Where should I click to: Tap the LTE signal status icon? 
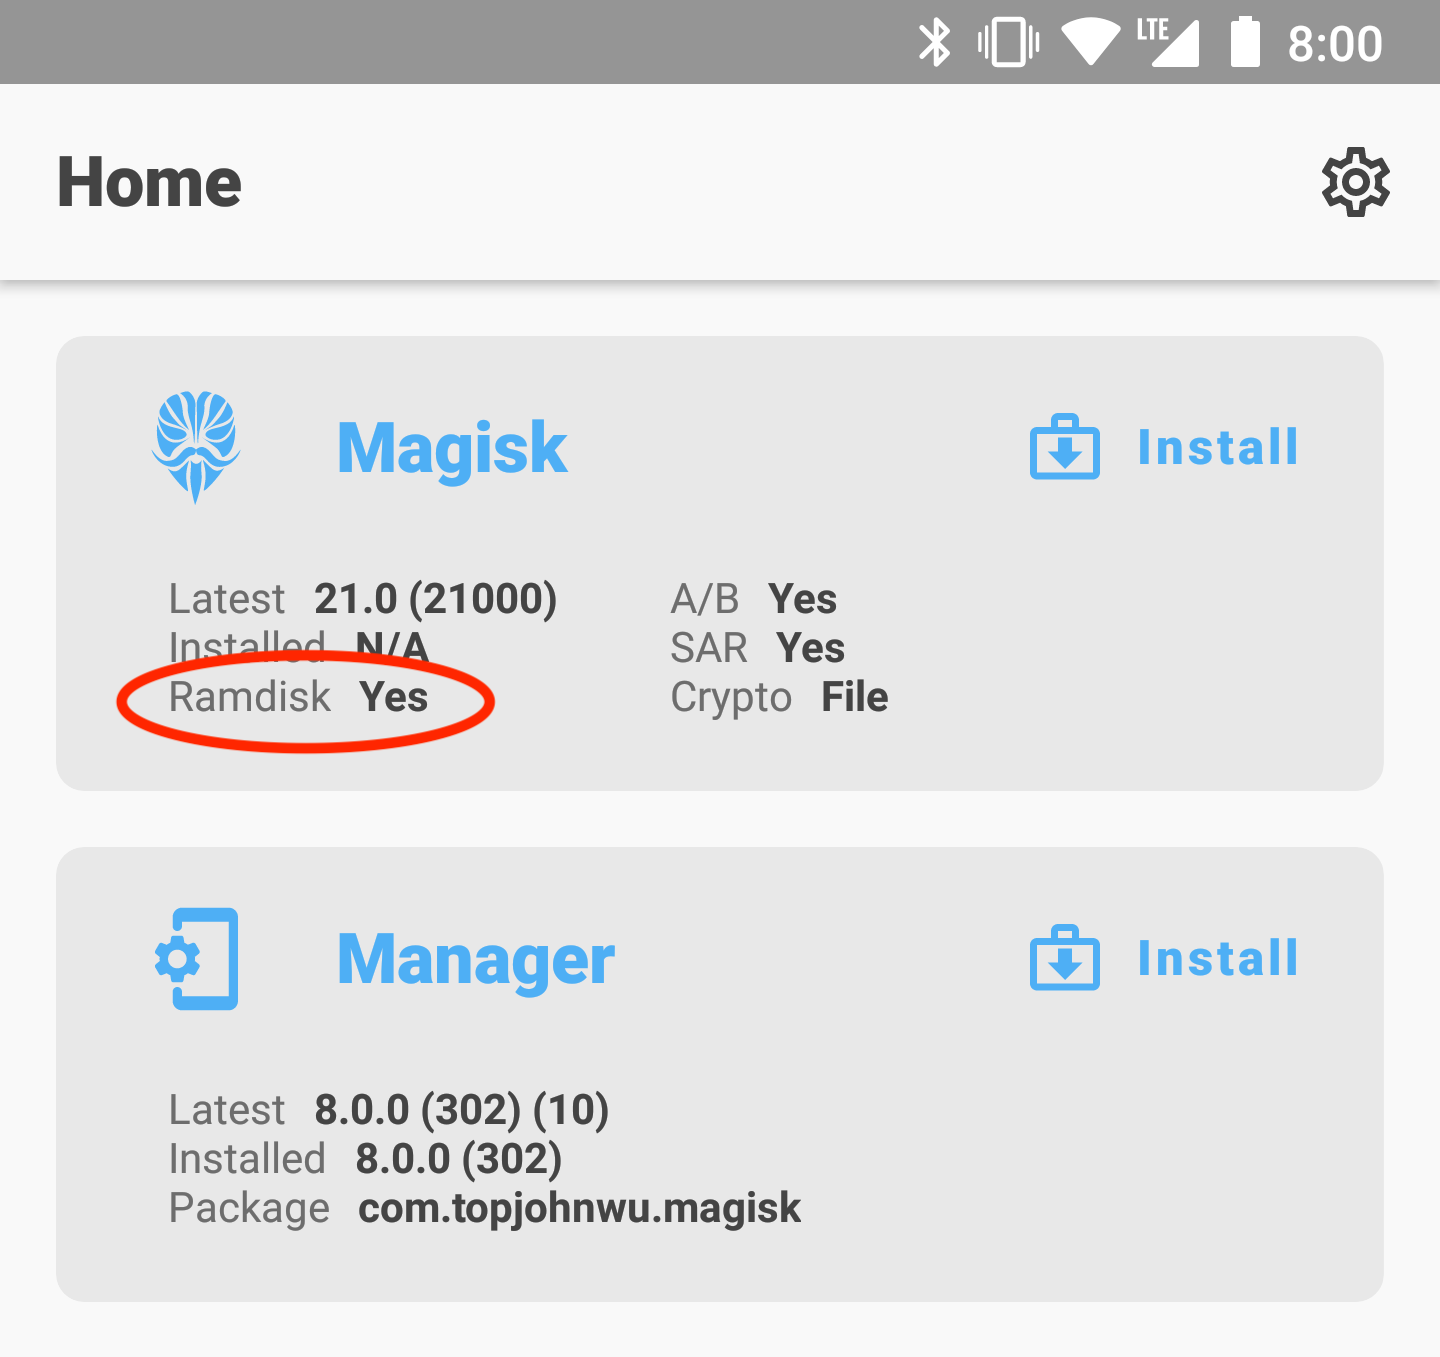1167,43
